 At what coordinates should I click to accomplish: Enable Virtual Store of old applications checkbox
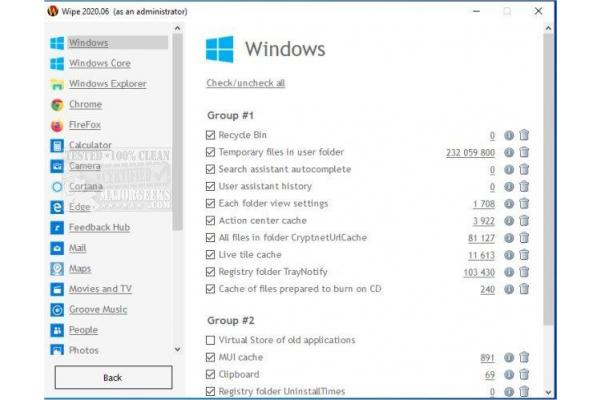tap(210, 340)
